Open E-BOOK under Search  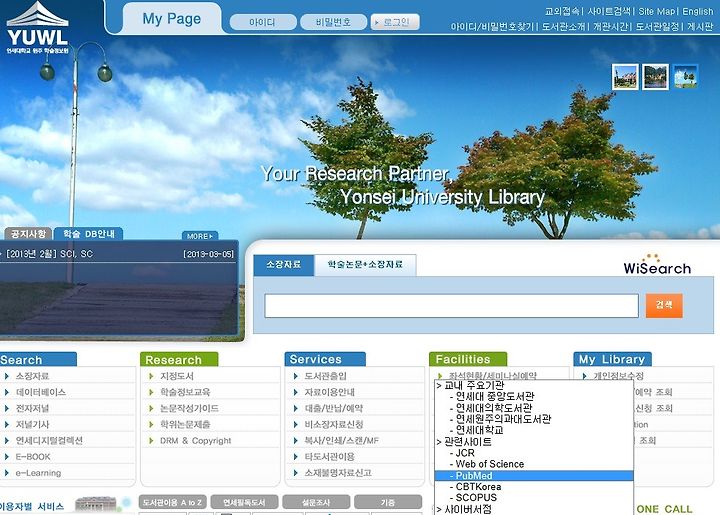[33, 457]
